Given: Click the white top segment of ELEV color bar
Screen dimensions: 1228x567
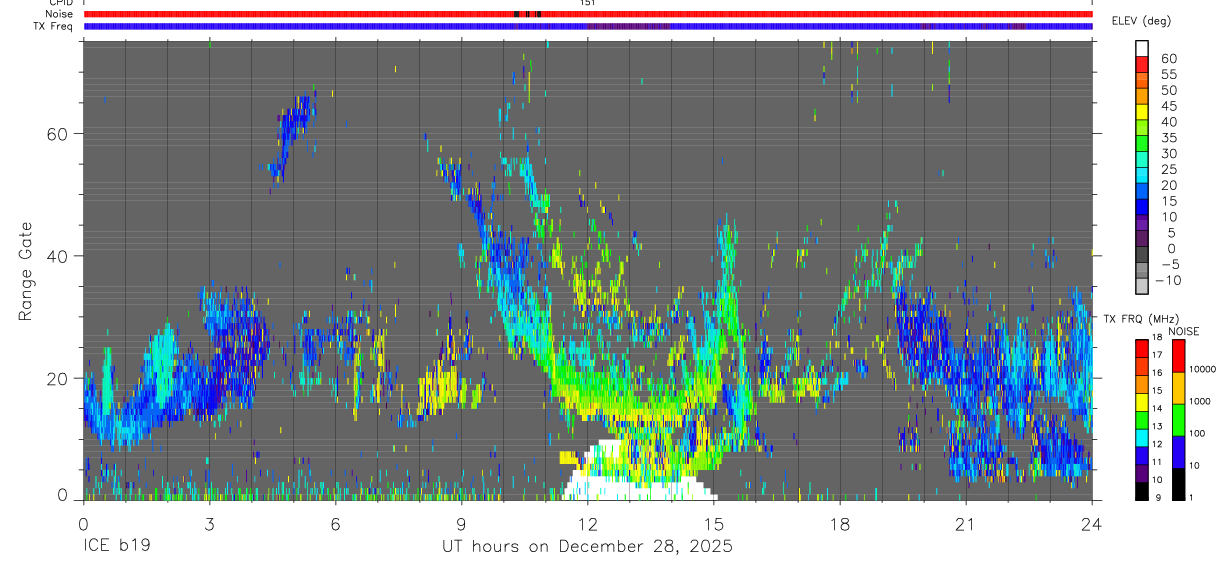Looking at the screenshot, I should pos(1142,47).
